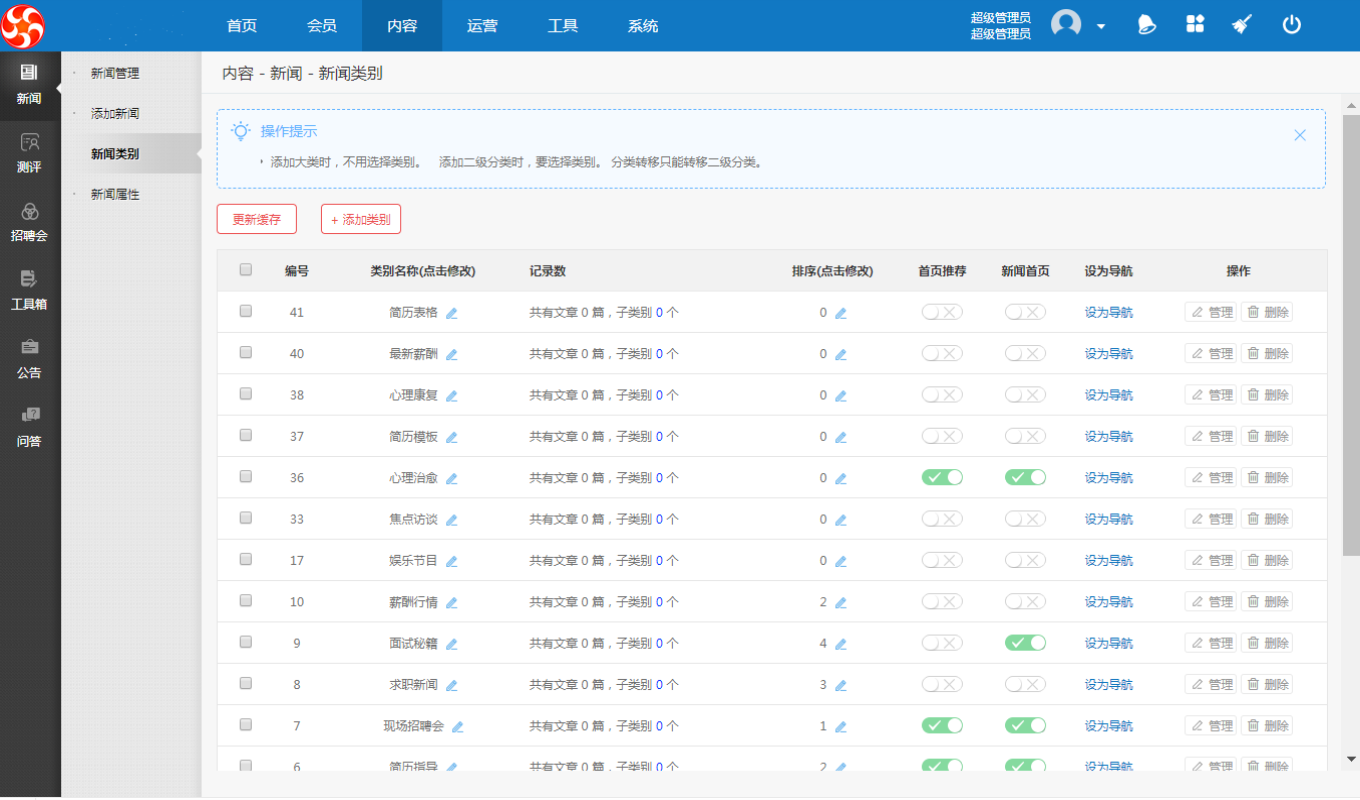Check the checkbox for row 41
This screenshot has width=1360, height=800.
245,311
